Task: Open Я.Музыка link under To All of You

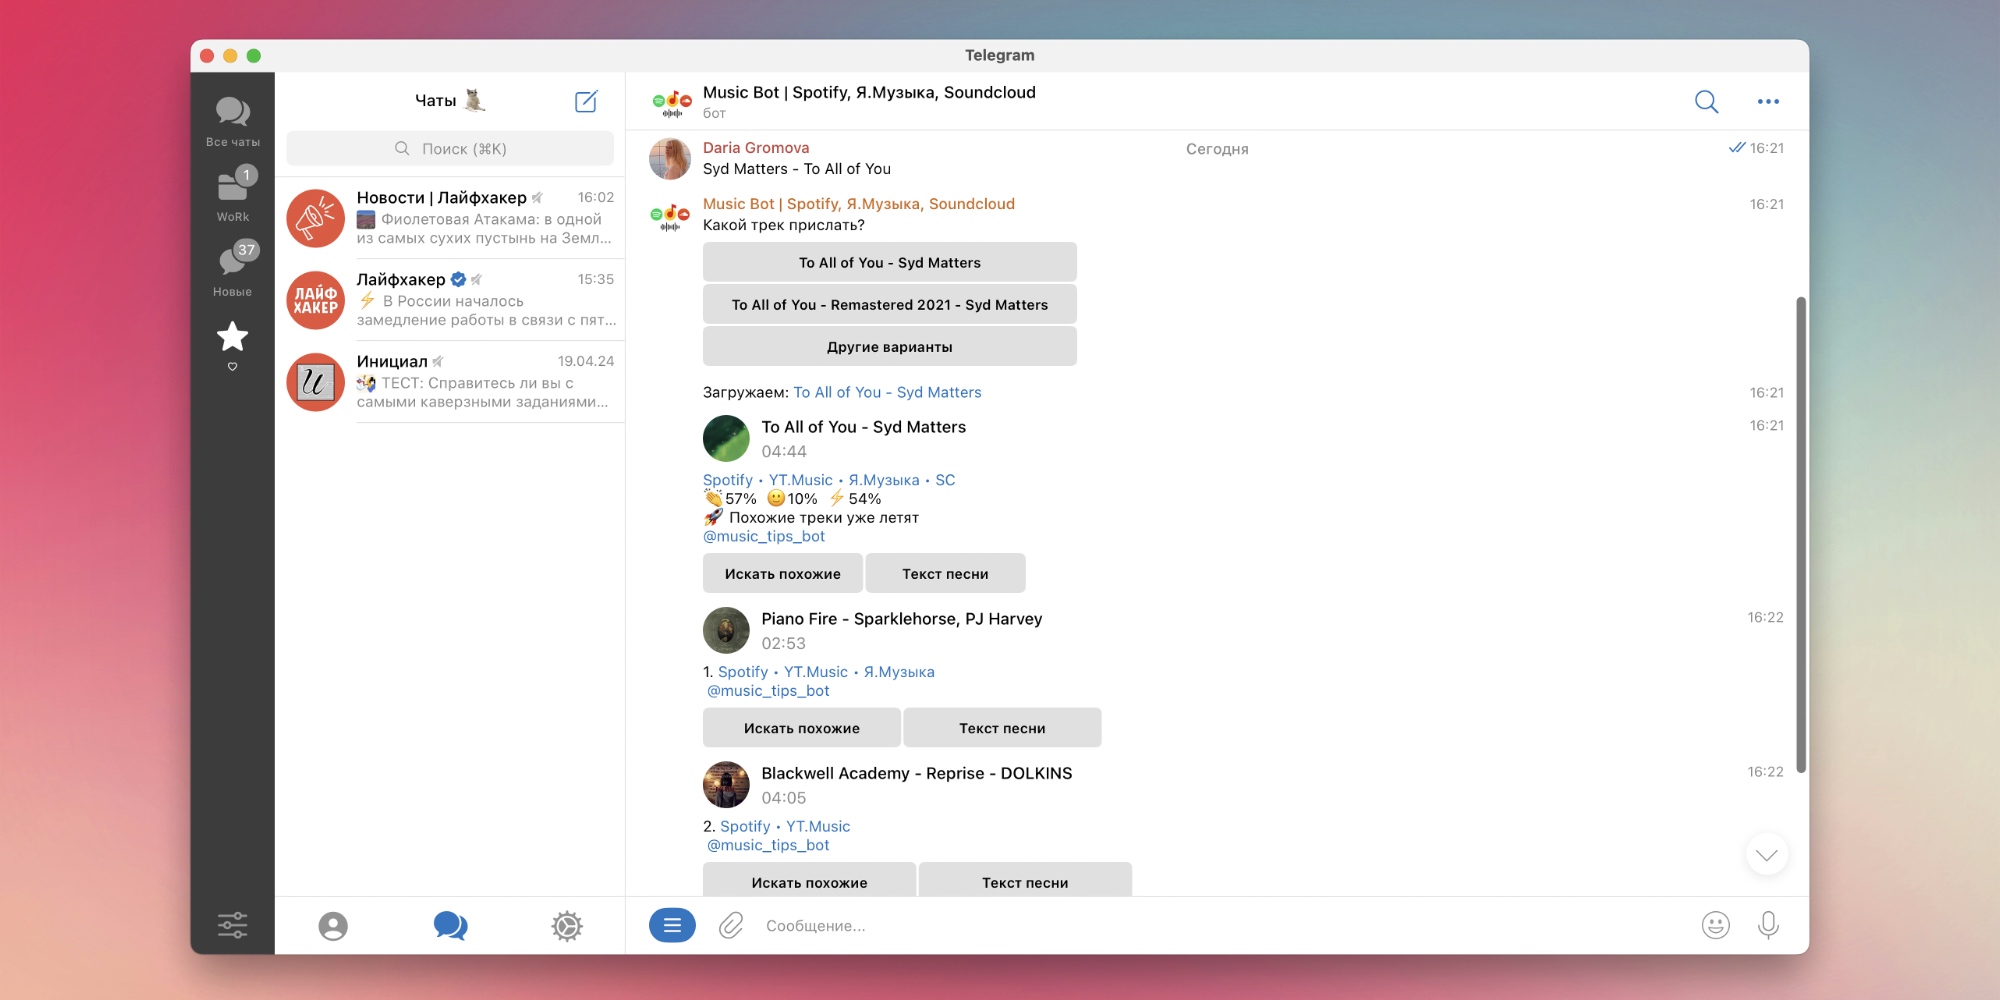Action: pyautogui.click(x=884, y=480)
